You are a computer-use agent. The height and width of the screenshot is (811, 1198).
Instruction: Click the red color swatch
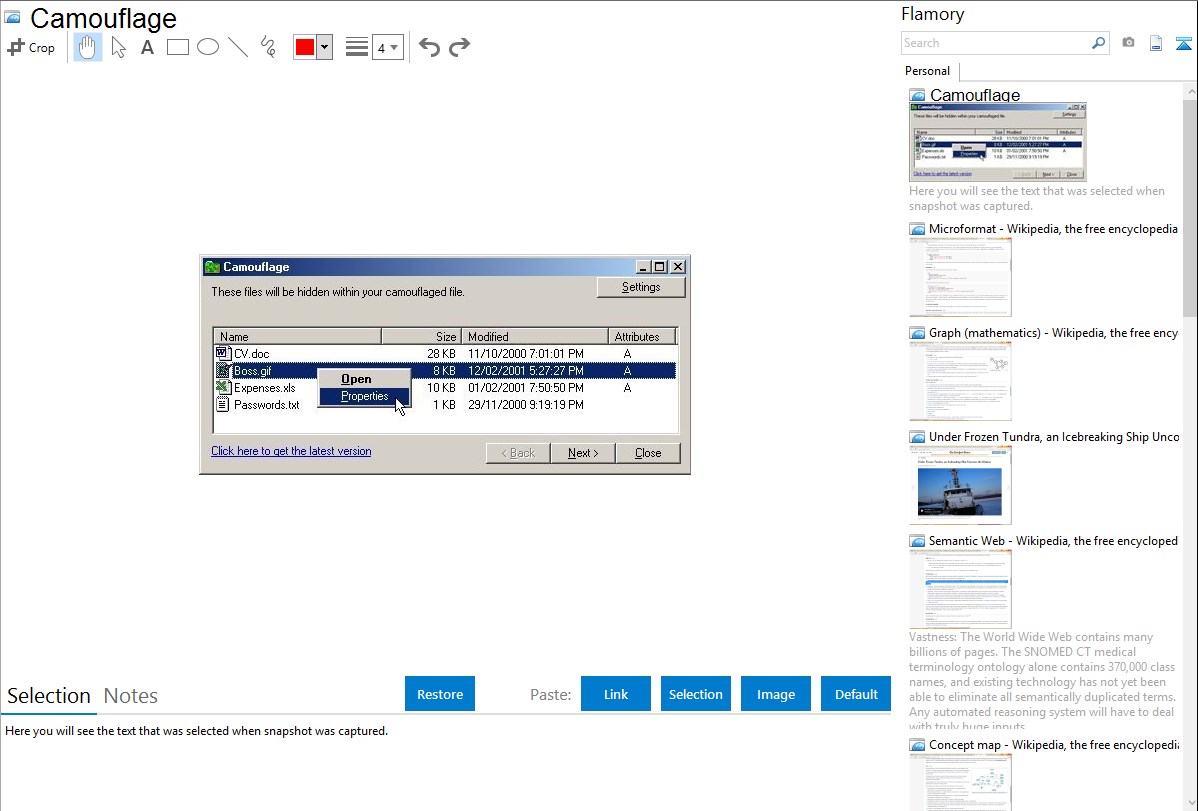(x=305, y=47)
